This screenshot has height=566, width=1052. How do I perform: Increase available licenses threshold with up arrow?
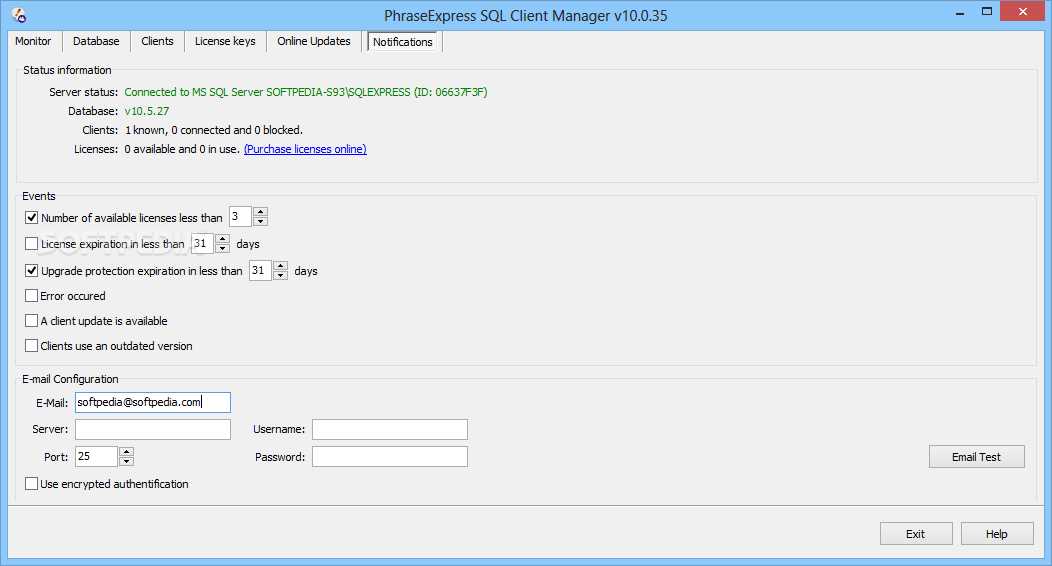tap(260, 212)
